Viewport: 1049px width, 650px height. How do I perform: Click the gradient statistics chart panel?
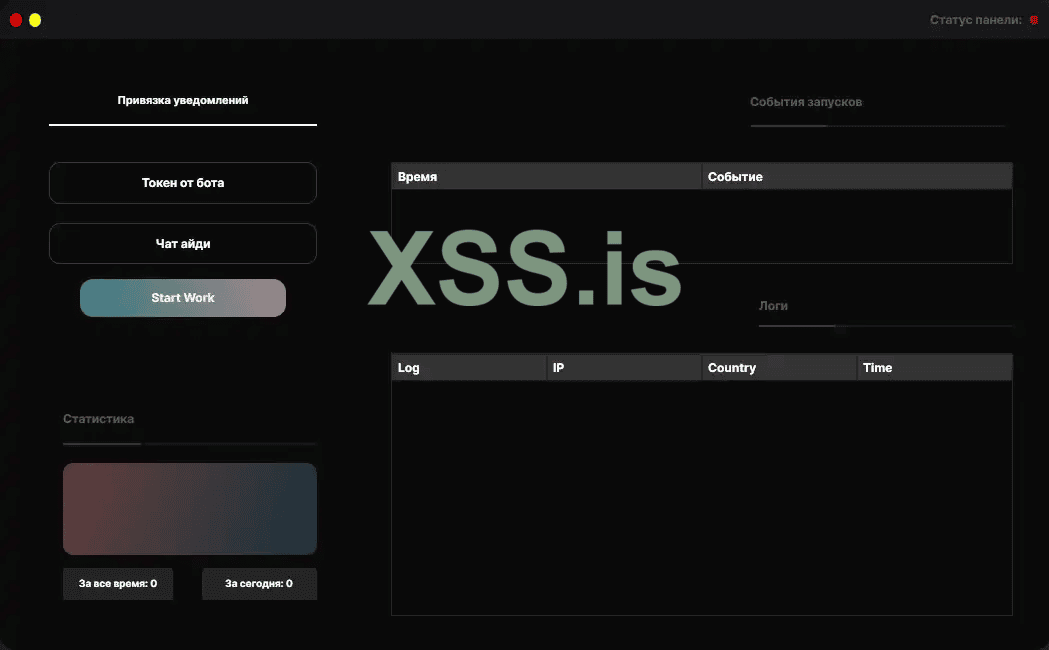190,509
